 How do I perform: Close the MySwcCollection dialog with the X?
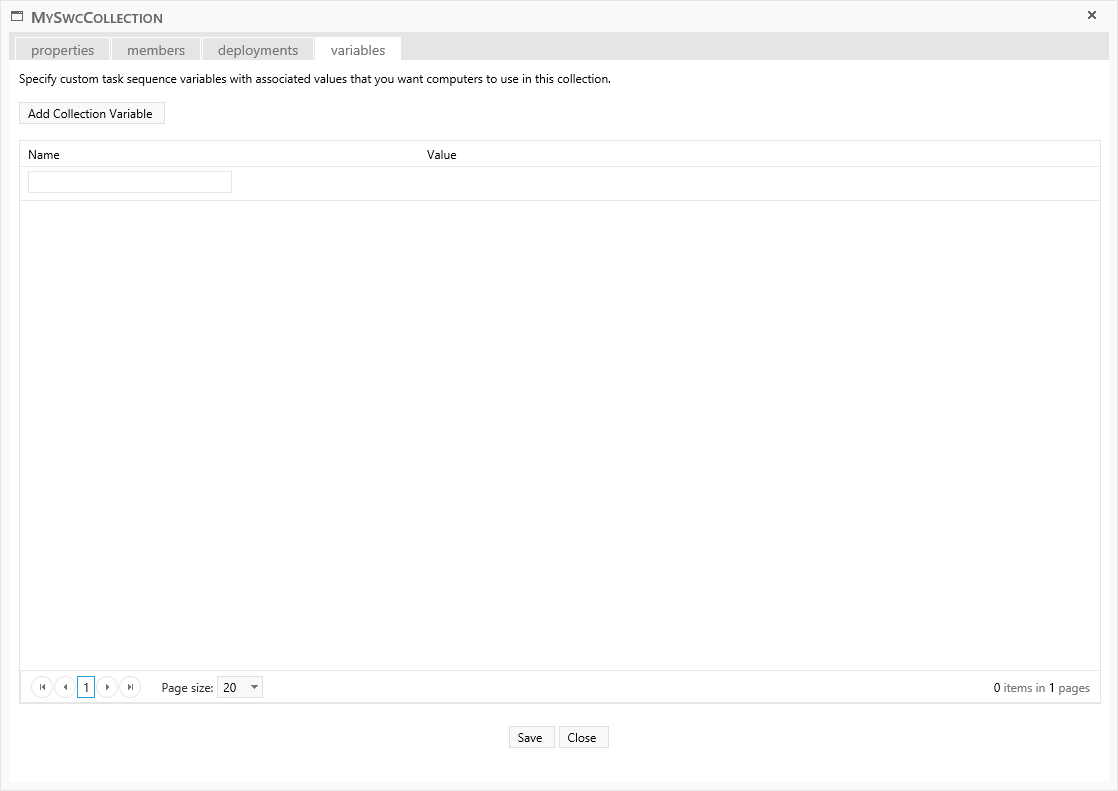[1091, 15]
